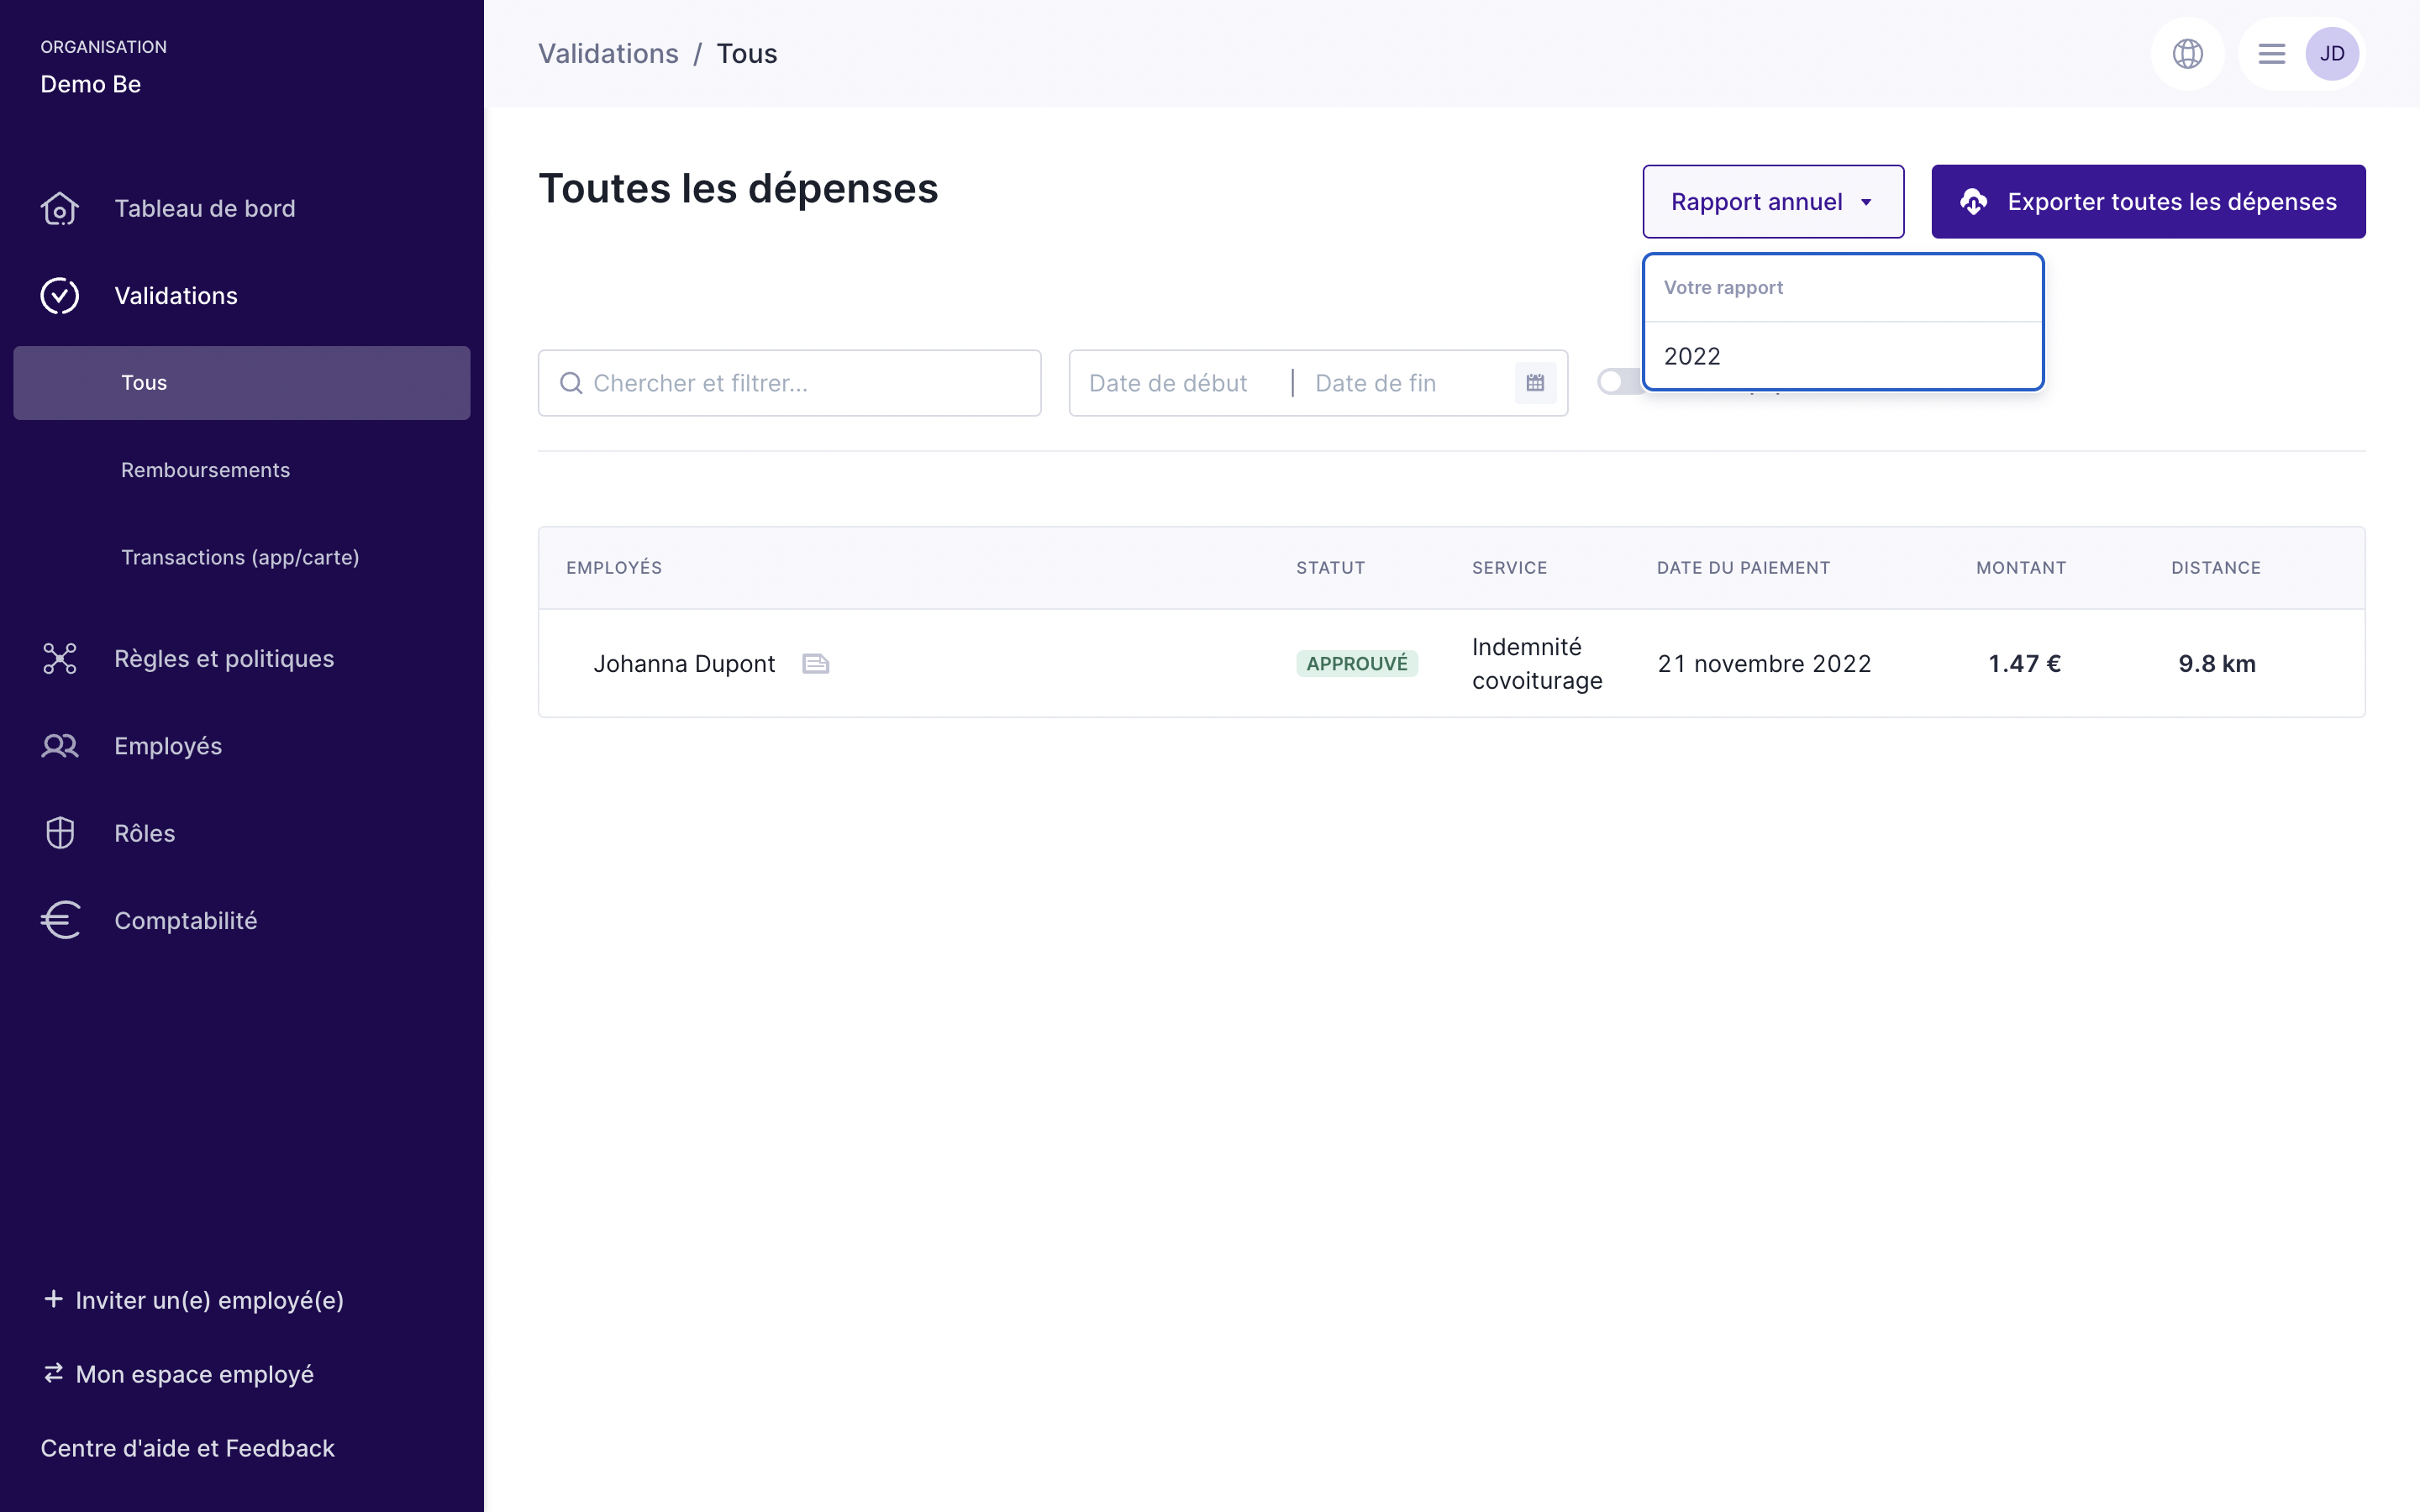Screen dimensions: 2420x1512
Task: Open the calendar date picker icon
Action: tap(1535, 383)
